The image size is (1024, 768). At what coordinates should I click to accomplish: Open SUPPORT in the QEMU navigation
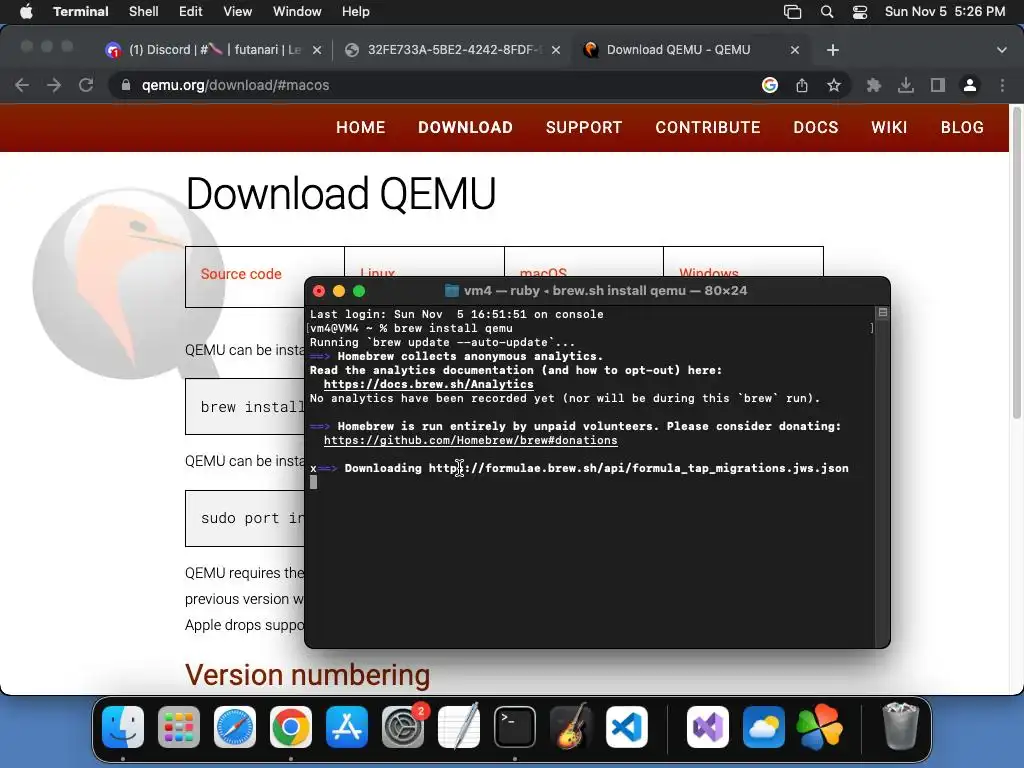584,127
